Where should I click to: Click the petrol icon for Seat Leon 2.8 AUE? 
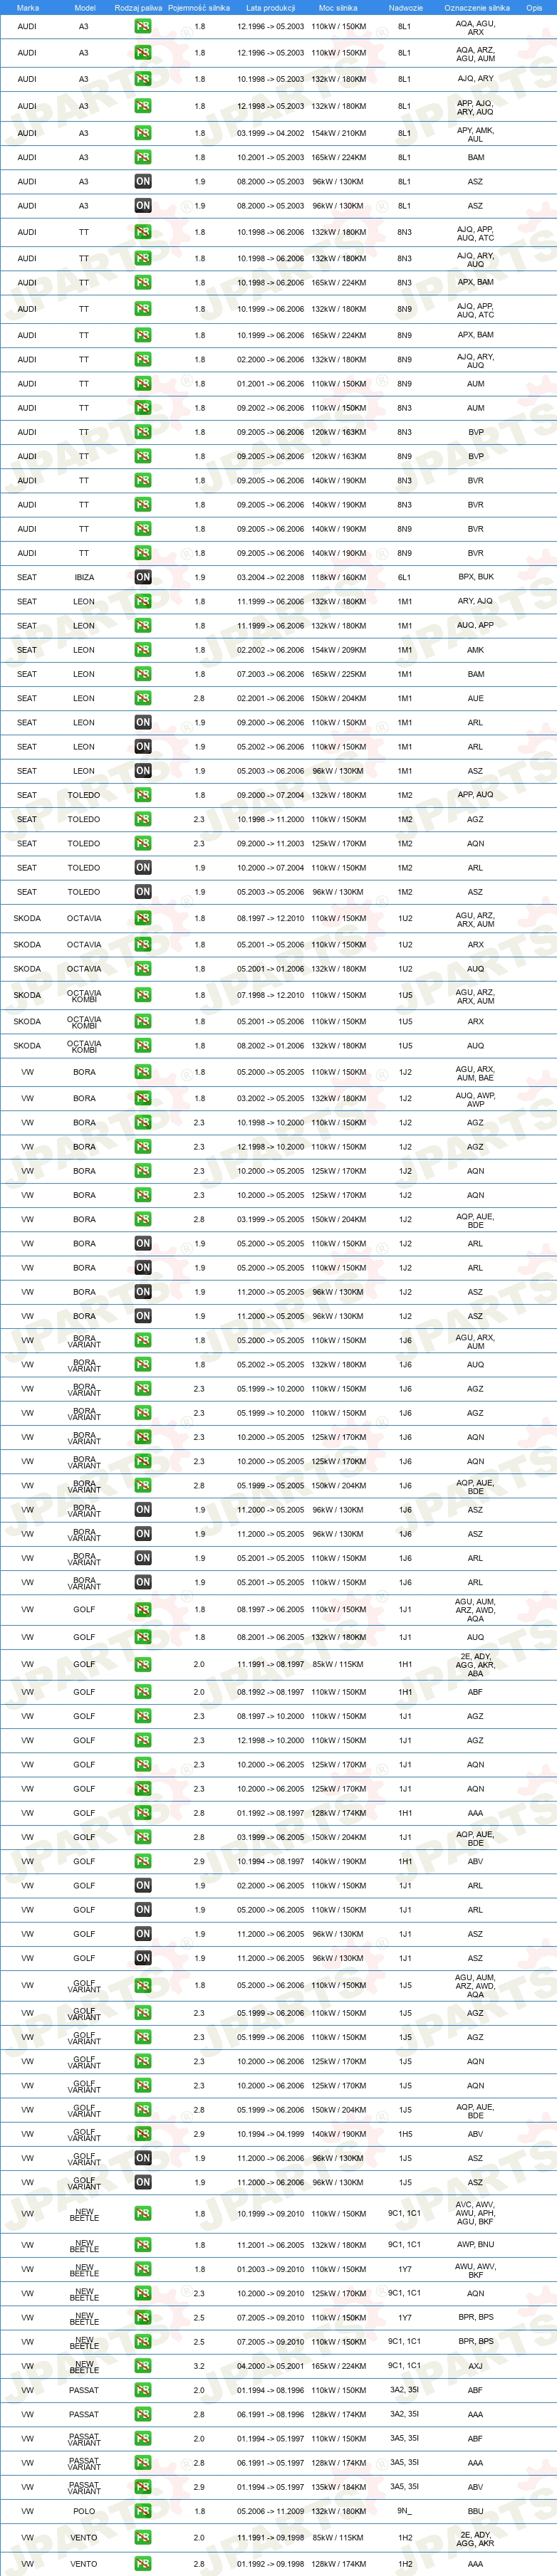(x=143, y=698)
